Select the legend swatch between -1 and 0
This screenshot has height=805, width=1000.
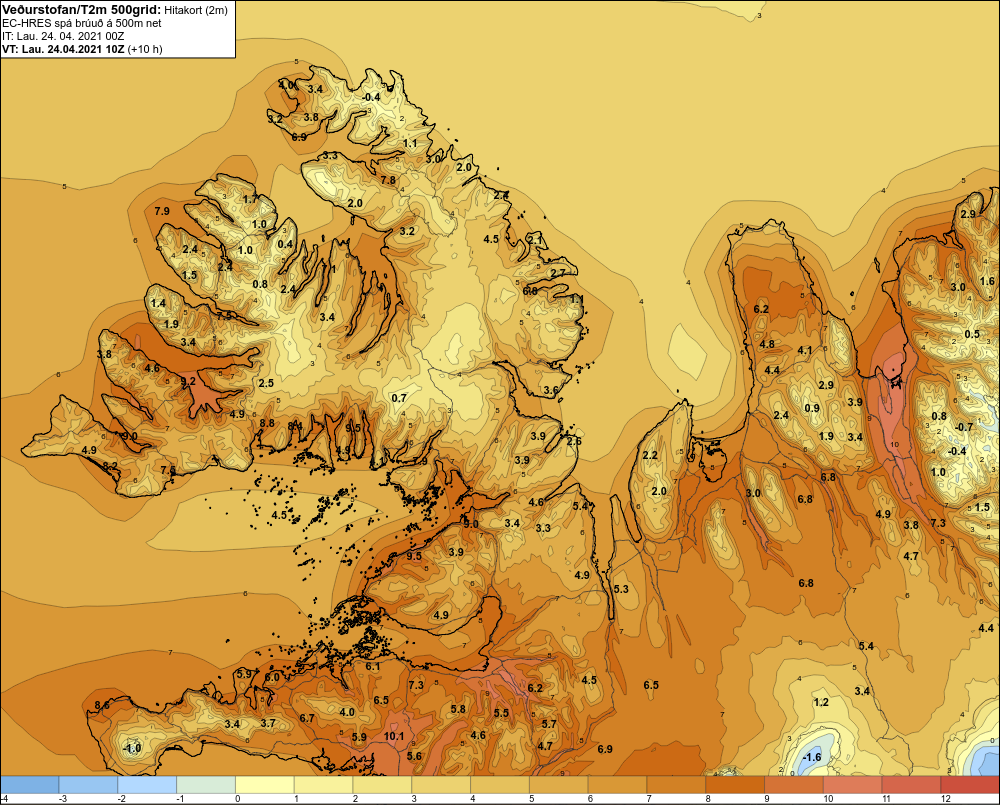click(206, 785)
